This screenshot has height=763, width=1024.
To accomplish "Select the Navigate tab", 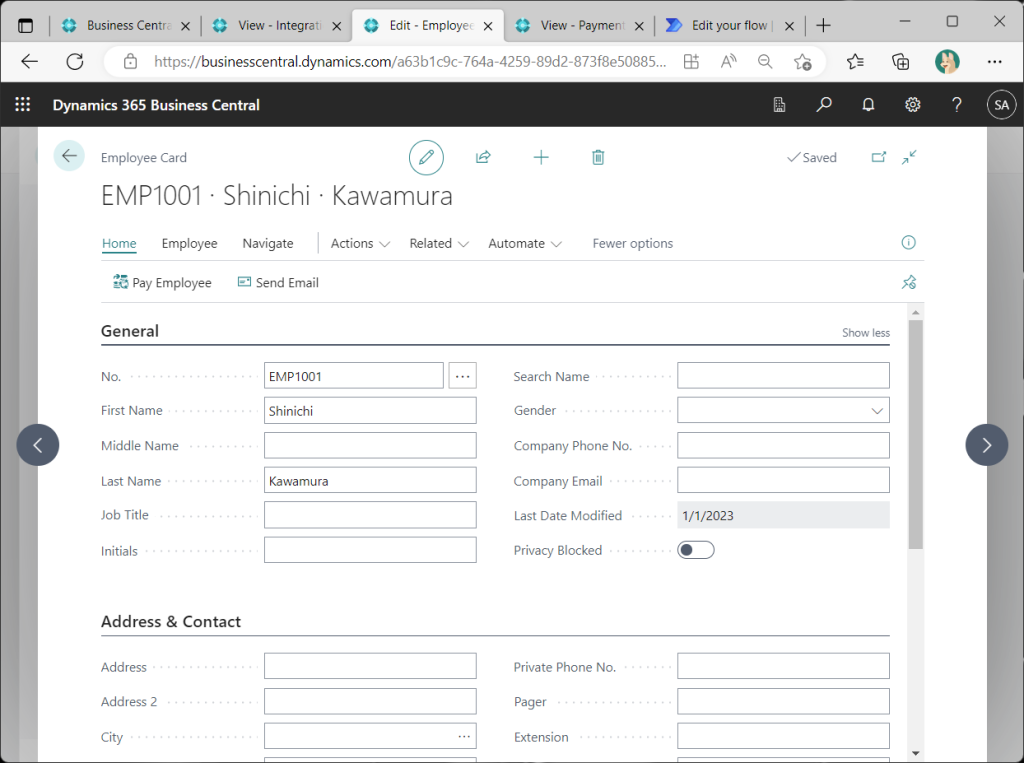I will [268, 243].
